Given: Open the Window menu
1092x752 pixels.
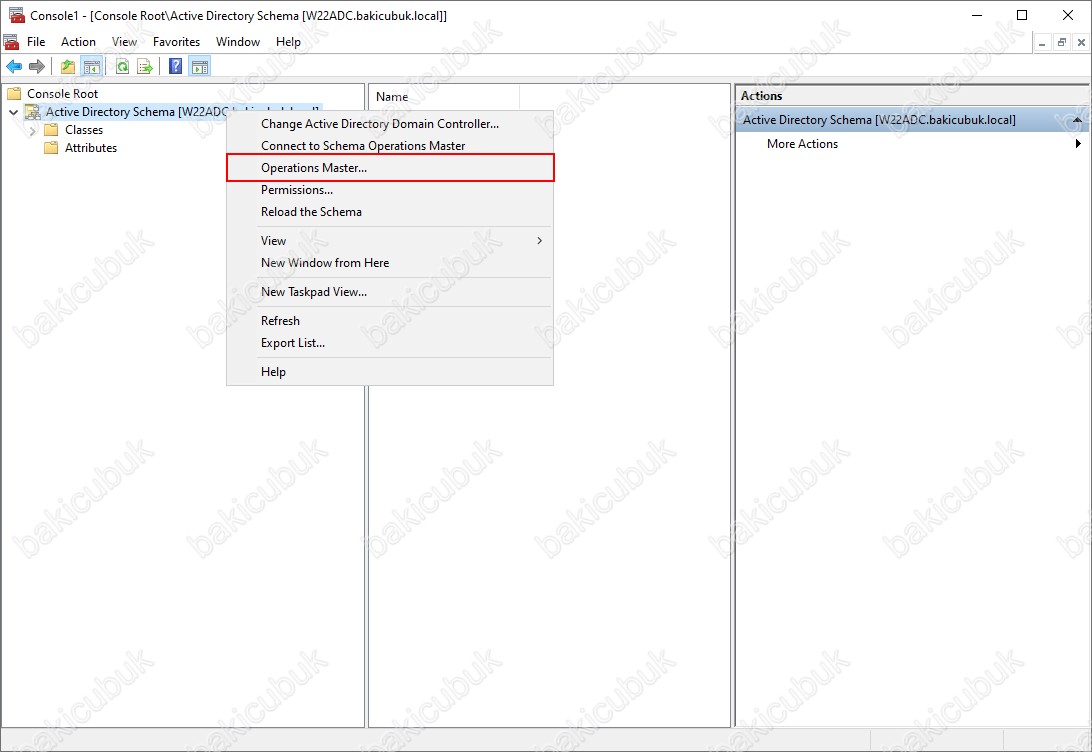Looking at the screenshot, I should click(x=237, y=42).
